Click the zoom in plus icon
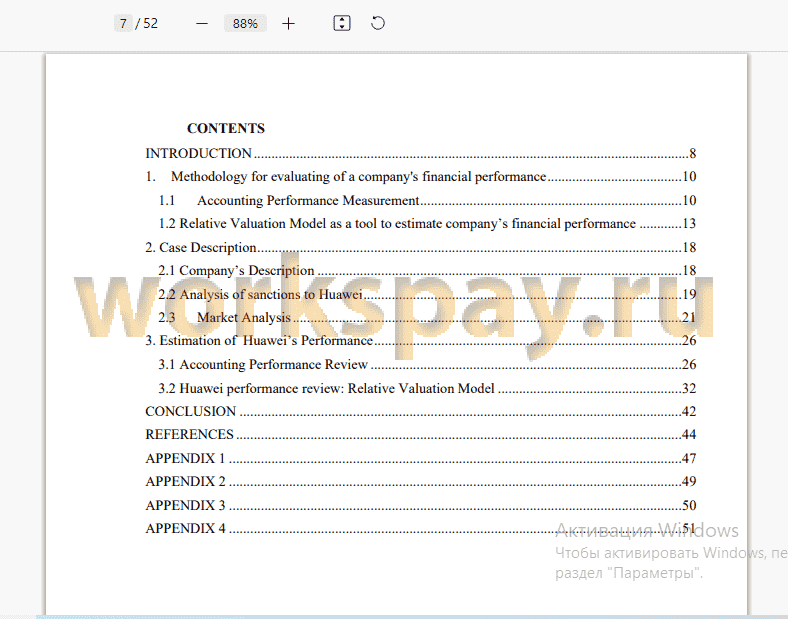This screenshot has width=788, height=619. (x=288, y=24)
